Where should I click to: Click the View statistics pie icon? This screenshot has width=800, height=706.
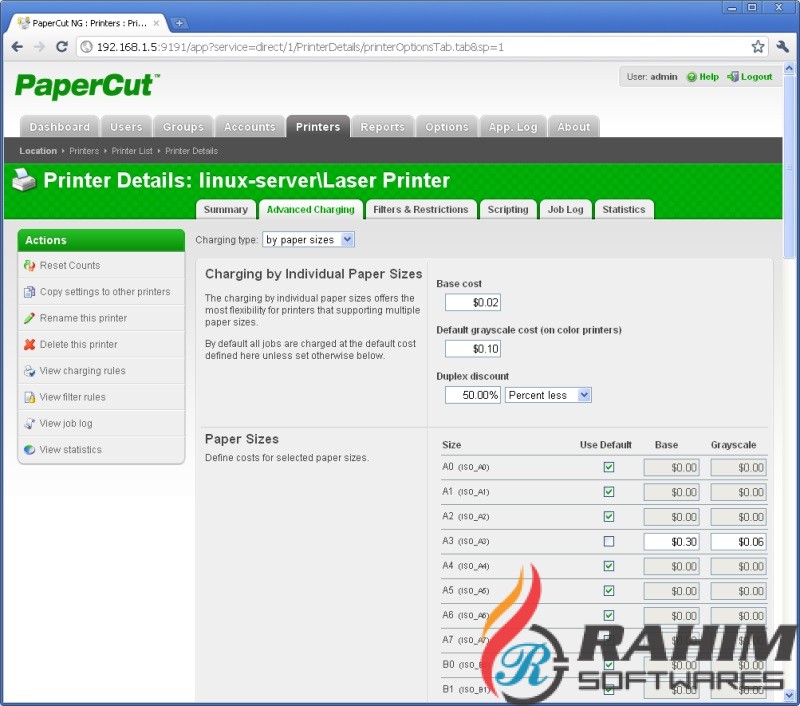pyautogui.click(x=30, y=449)
